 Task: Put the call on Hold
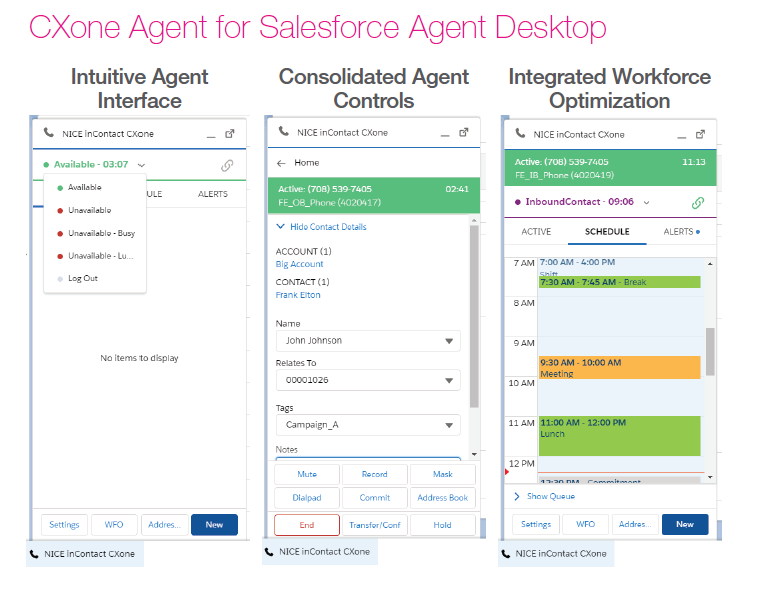443,525
